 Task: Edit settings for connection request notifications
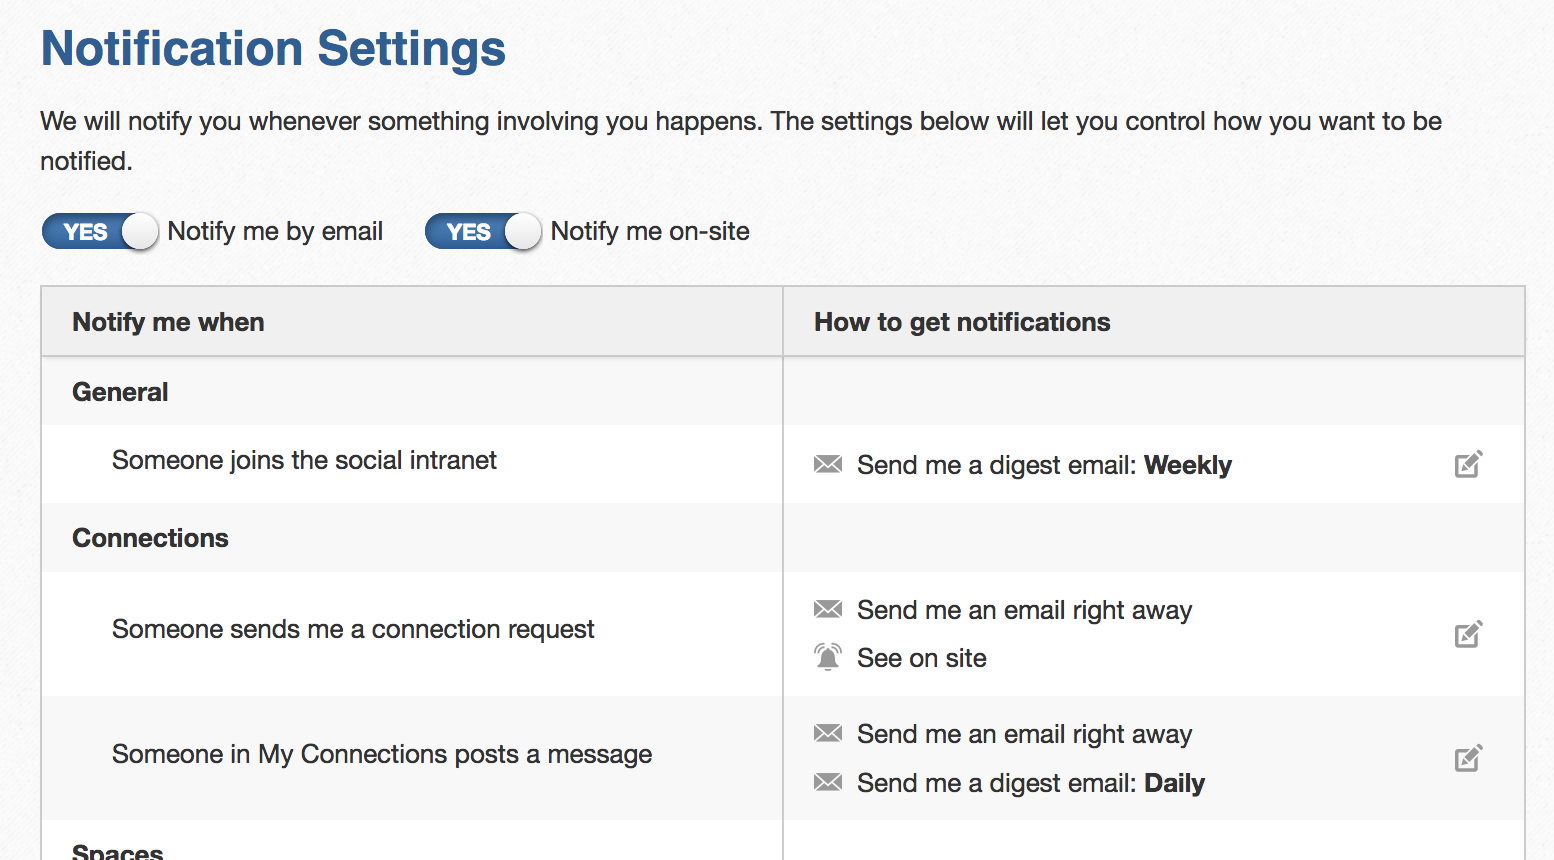pos(1468,634)
